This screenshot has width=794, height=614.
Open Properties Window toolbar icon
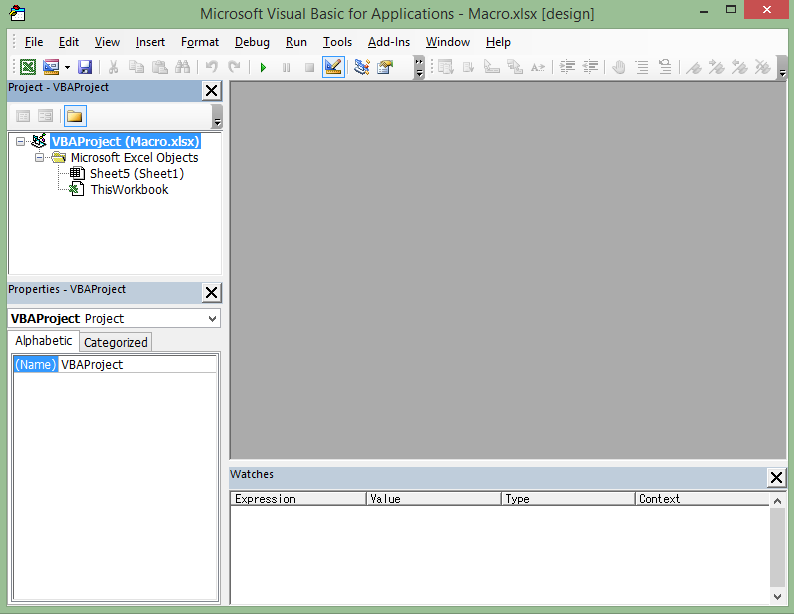pyautogui.click(x=385, y=67)
